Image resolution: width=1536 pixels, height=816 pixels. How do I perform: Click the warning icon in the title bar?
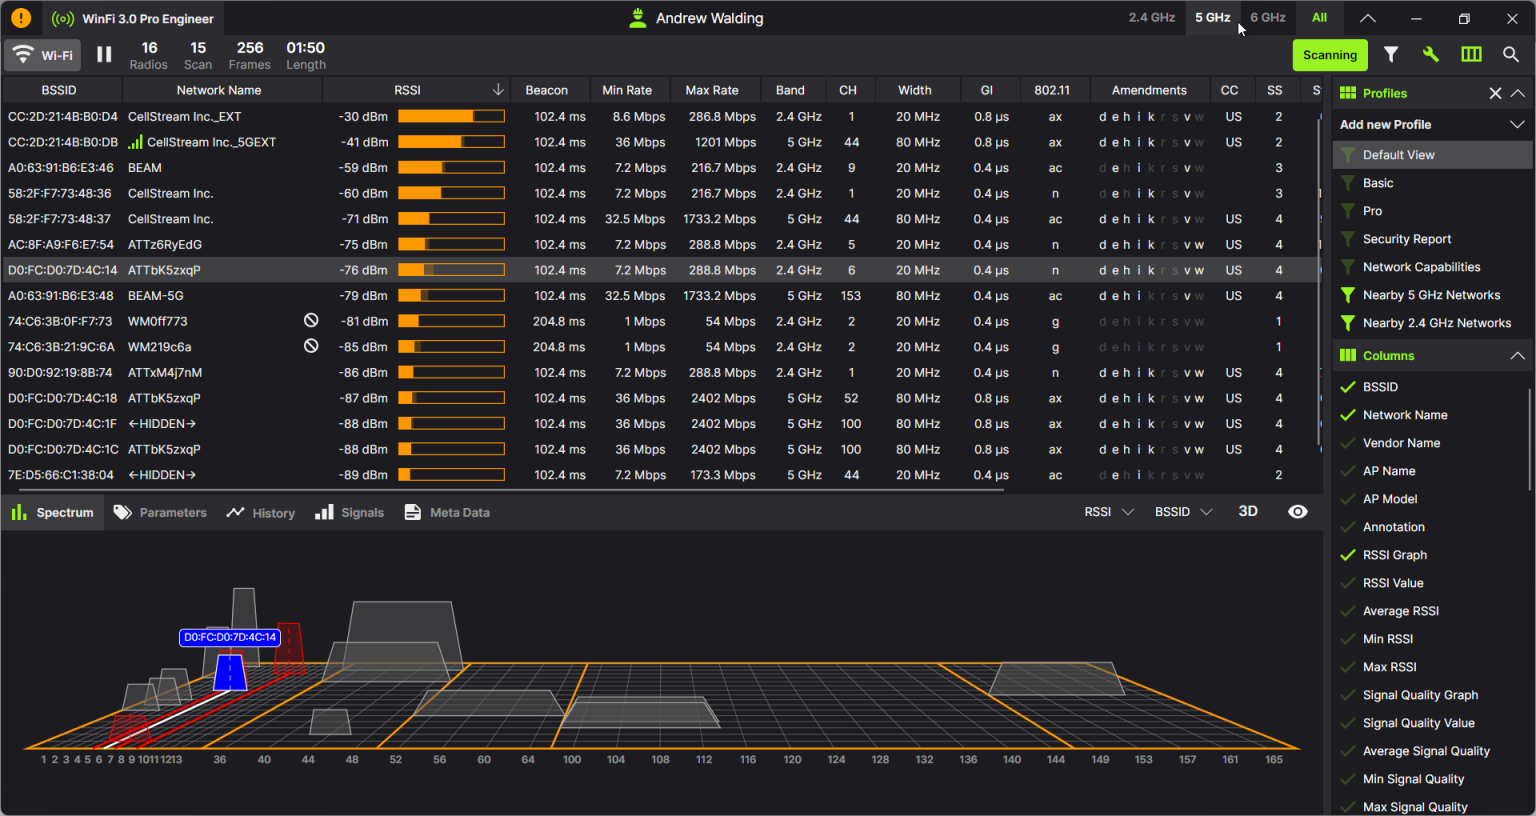click(19, 17)
